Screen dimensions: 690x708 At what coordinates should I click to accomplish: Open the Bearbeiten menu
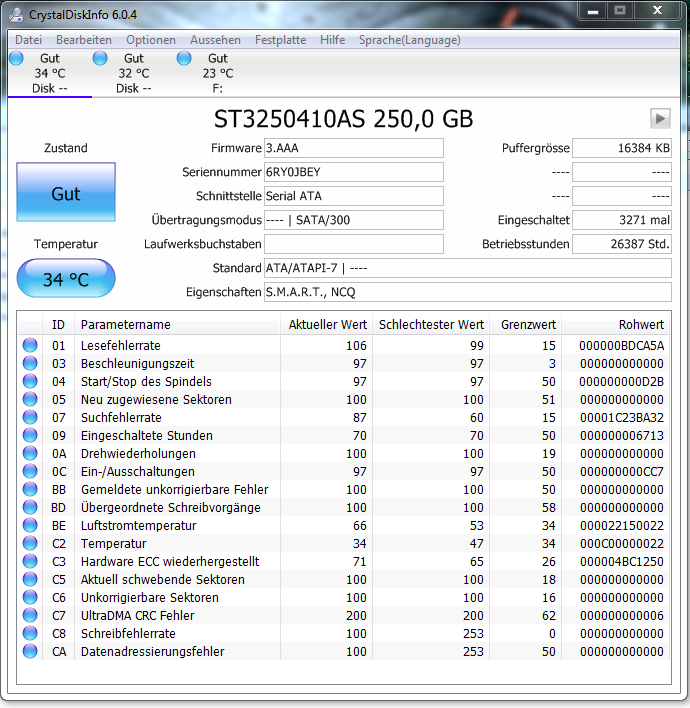tap(84, 40)
